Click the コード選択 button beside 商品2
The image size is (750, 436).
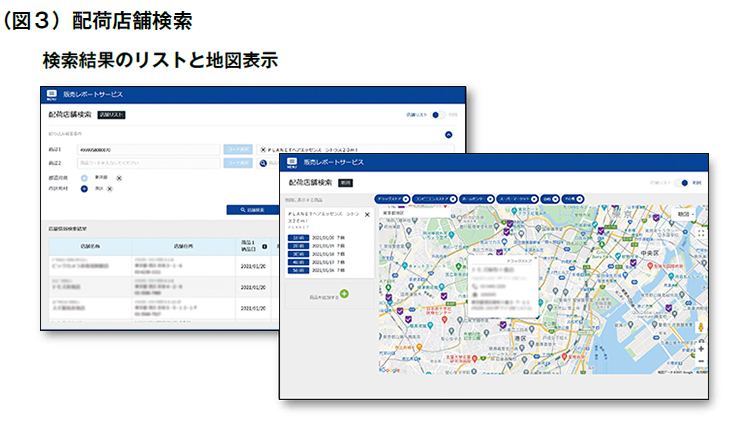coord(238,163)
